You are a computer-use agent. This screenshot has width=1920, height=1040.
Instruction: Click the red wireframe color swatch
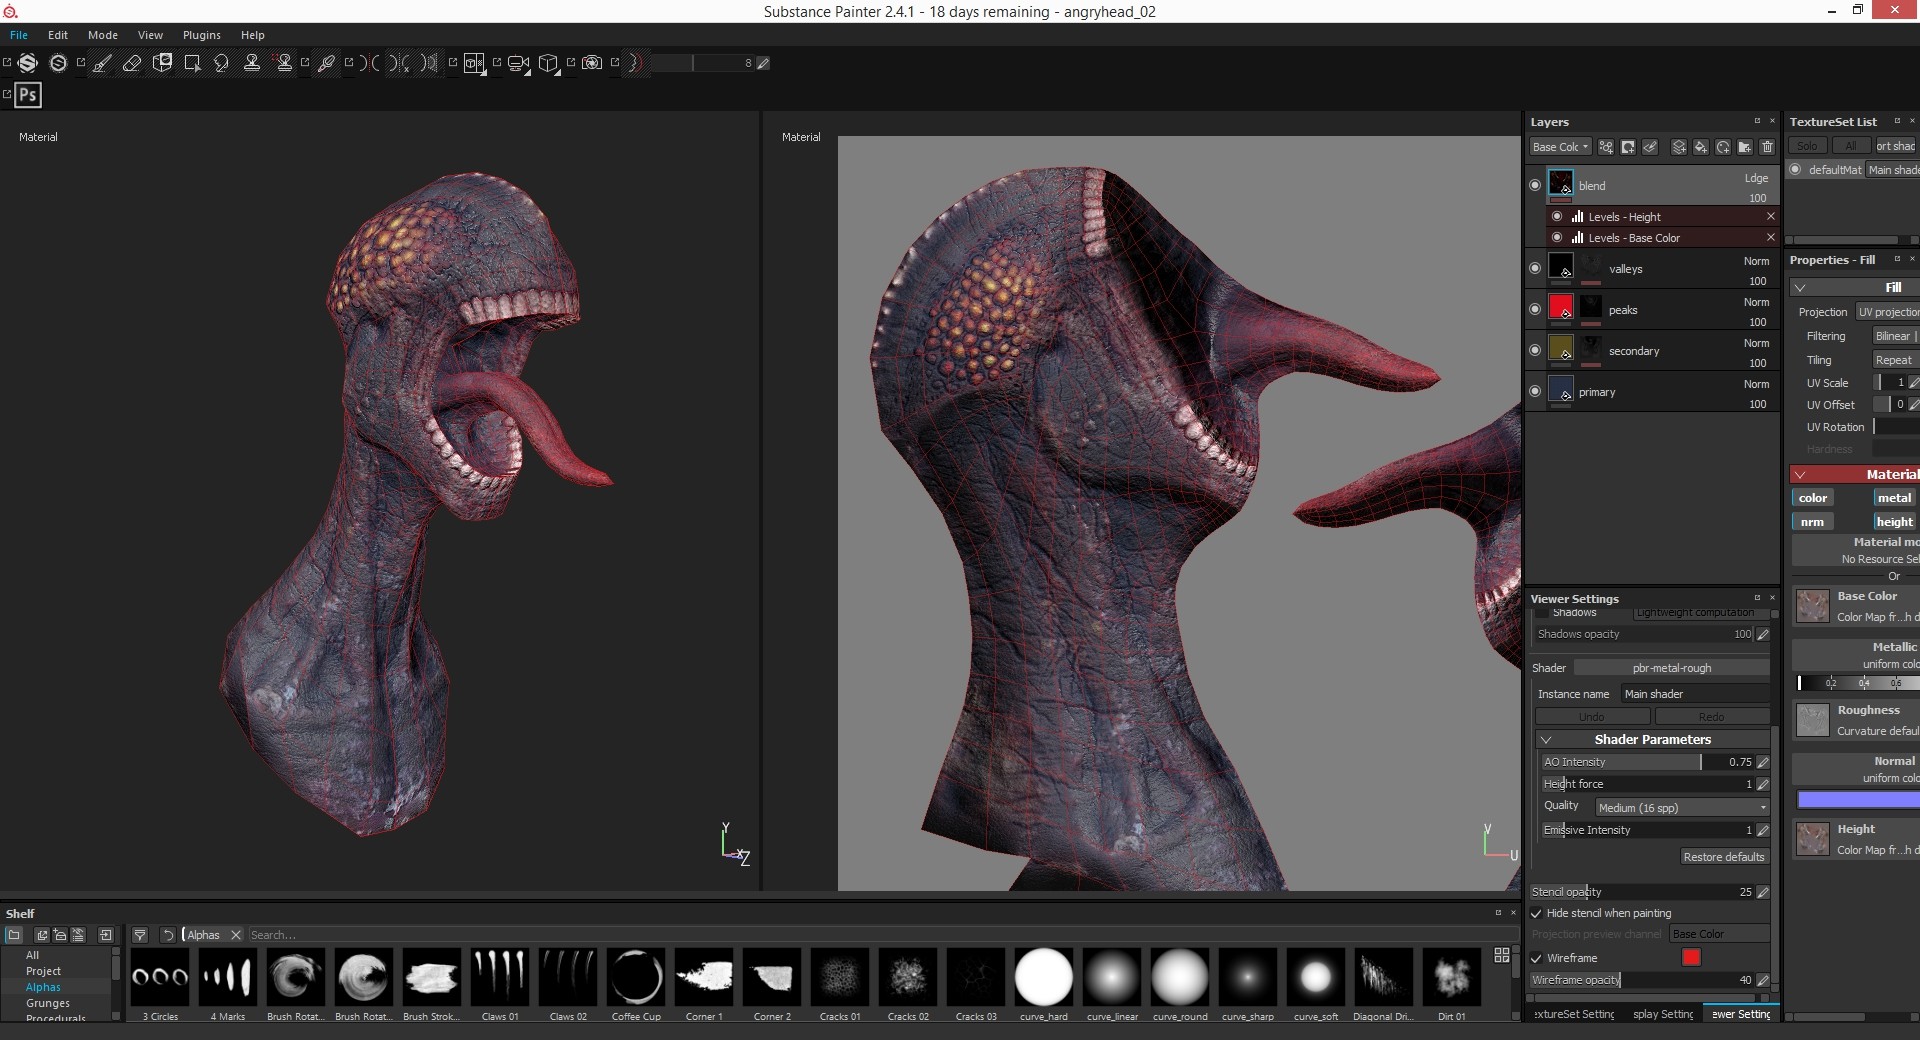coord(1691,958)
